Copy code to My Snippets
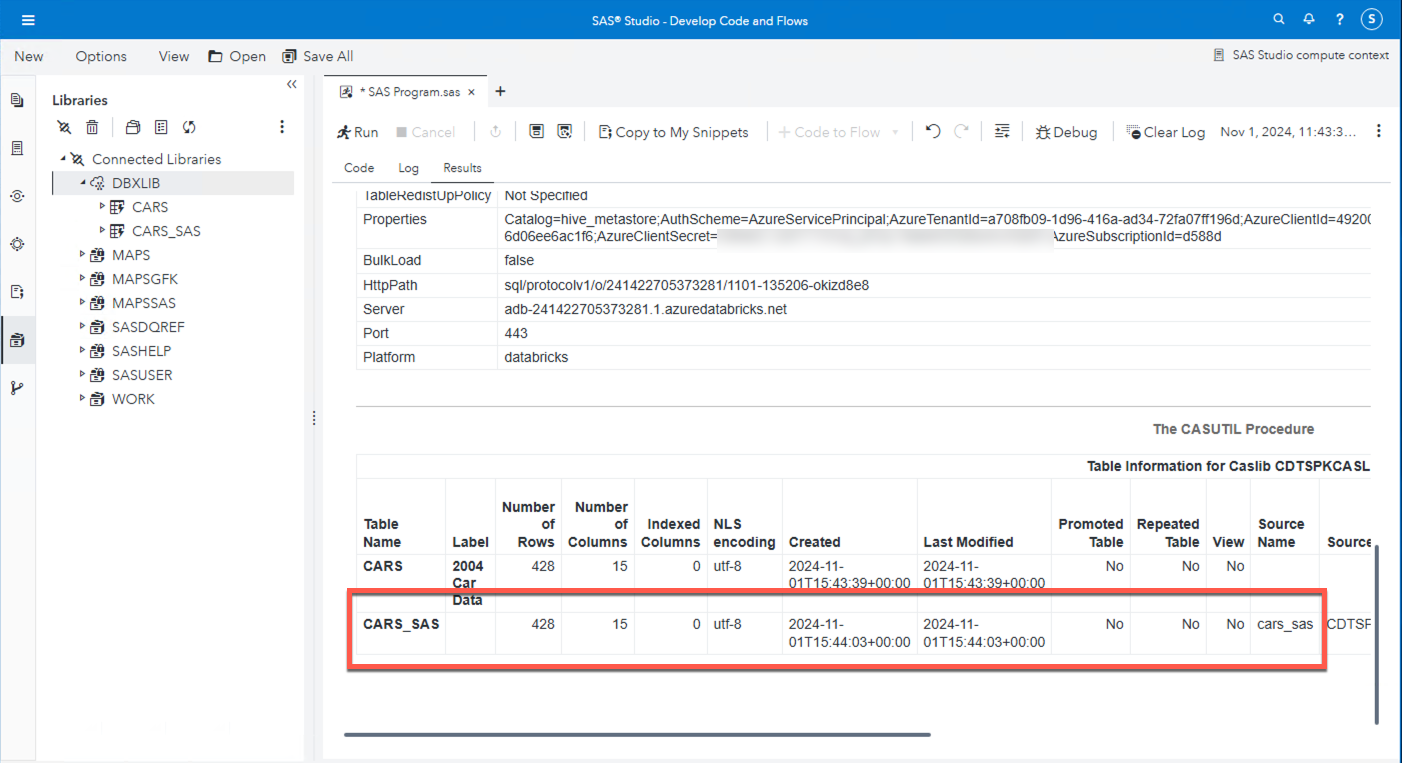 click(674, 131)
